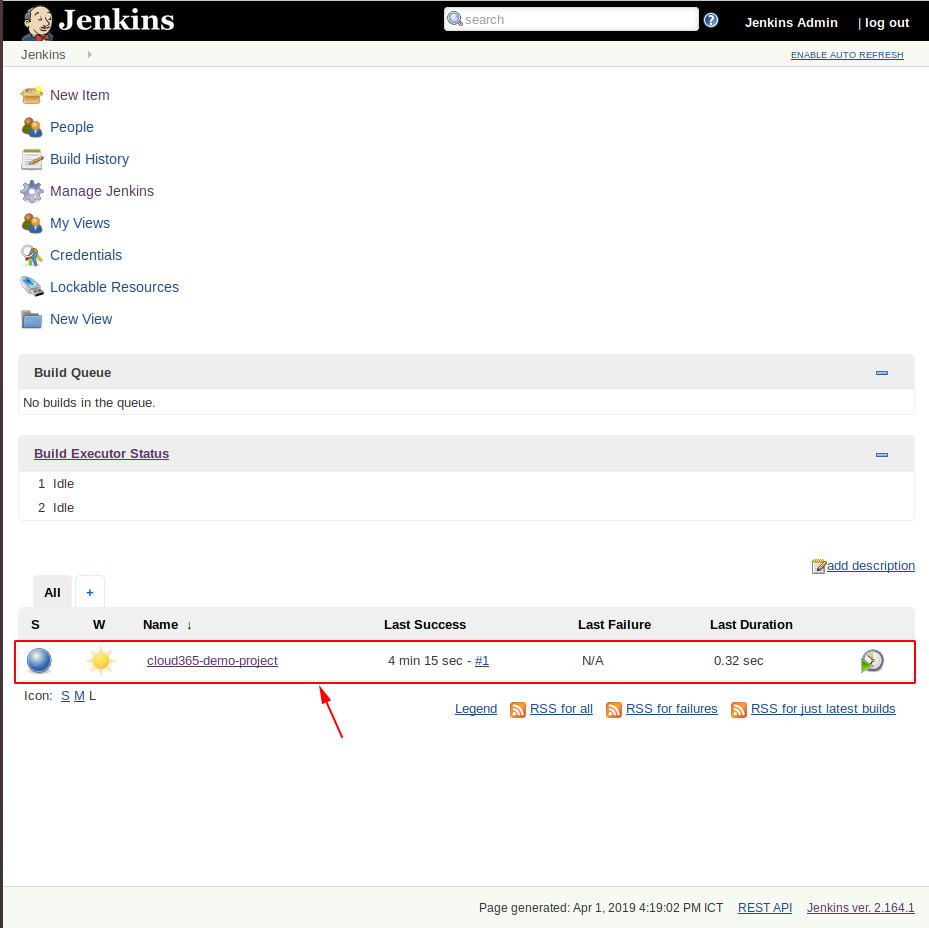The width and height of the screenshot is (929, 928).
Task: Click the Build History notepad icon
Action: [31, 159]
